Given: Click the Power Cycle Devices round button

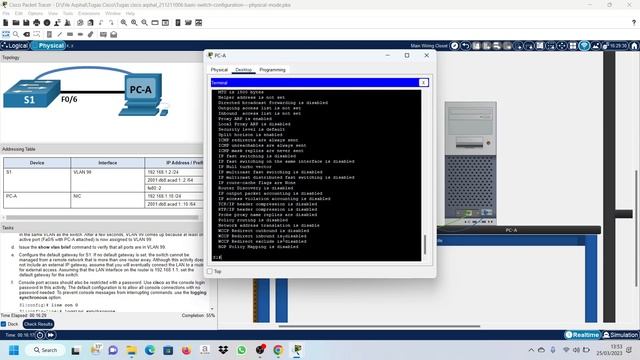Looking at the screenshot, I should (x=40, y=335).
